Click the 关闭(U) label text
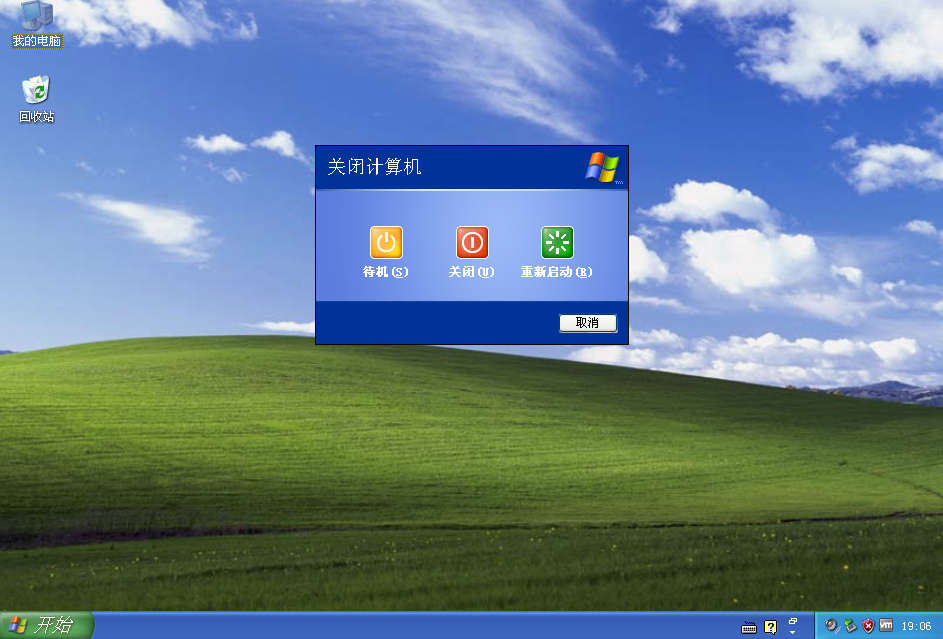Image resolution: width=943 pixels, height=639 pixels. point(472,272)
